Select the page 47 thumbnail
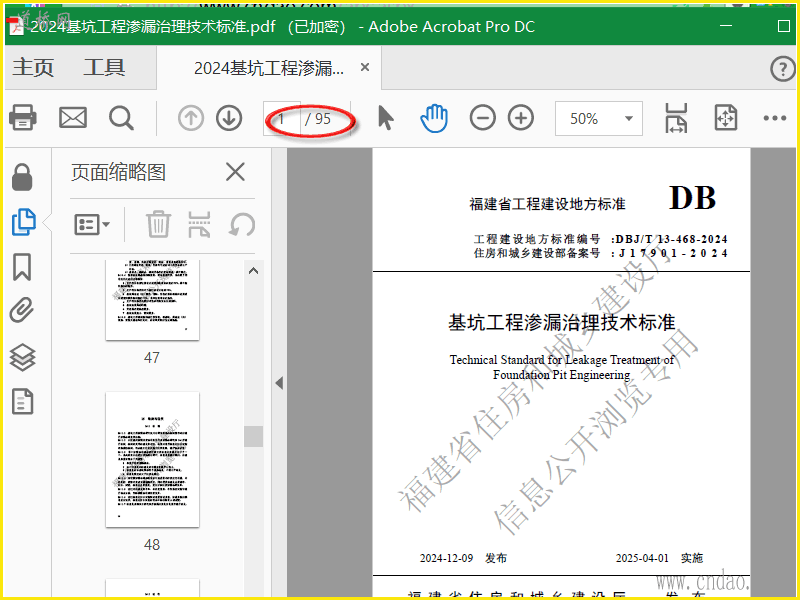Viewport: 800px width, 600px height. coord(153,300)
